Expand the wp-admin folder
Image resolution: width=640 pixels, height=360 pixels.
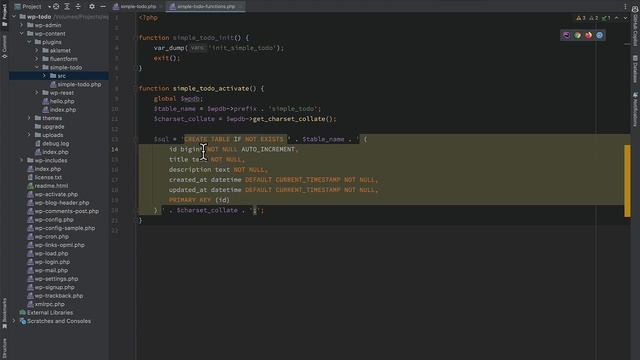coord(22,25)
